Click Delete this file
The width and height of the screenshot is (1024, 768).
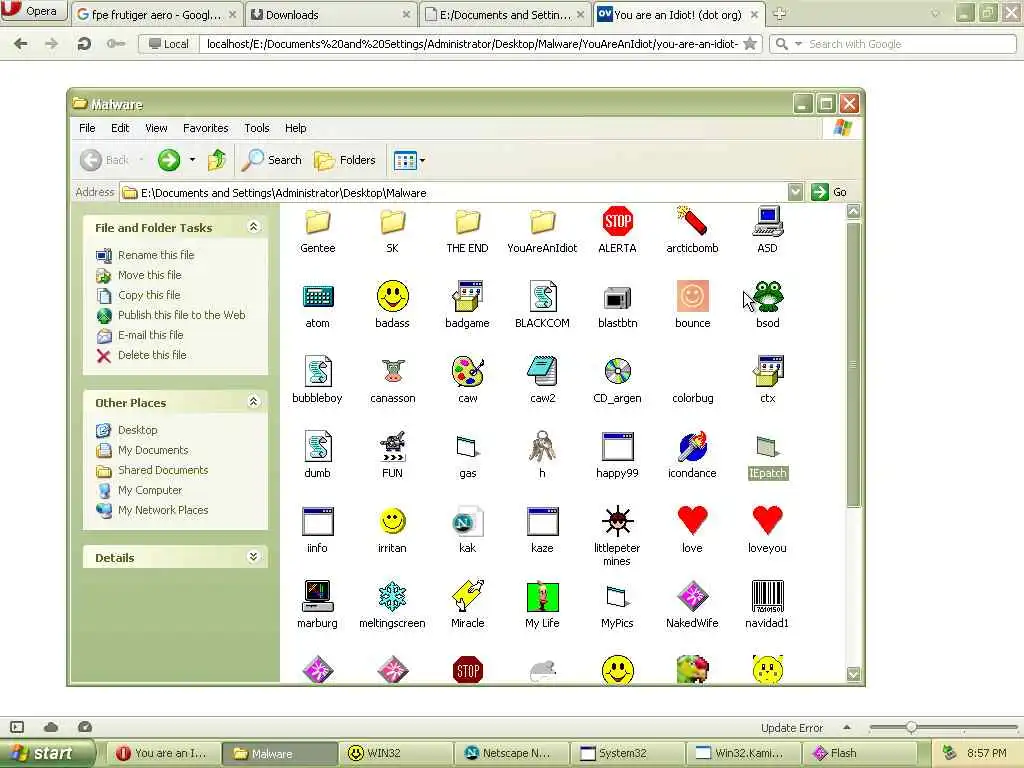click(152, 355)
